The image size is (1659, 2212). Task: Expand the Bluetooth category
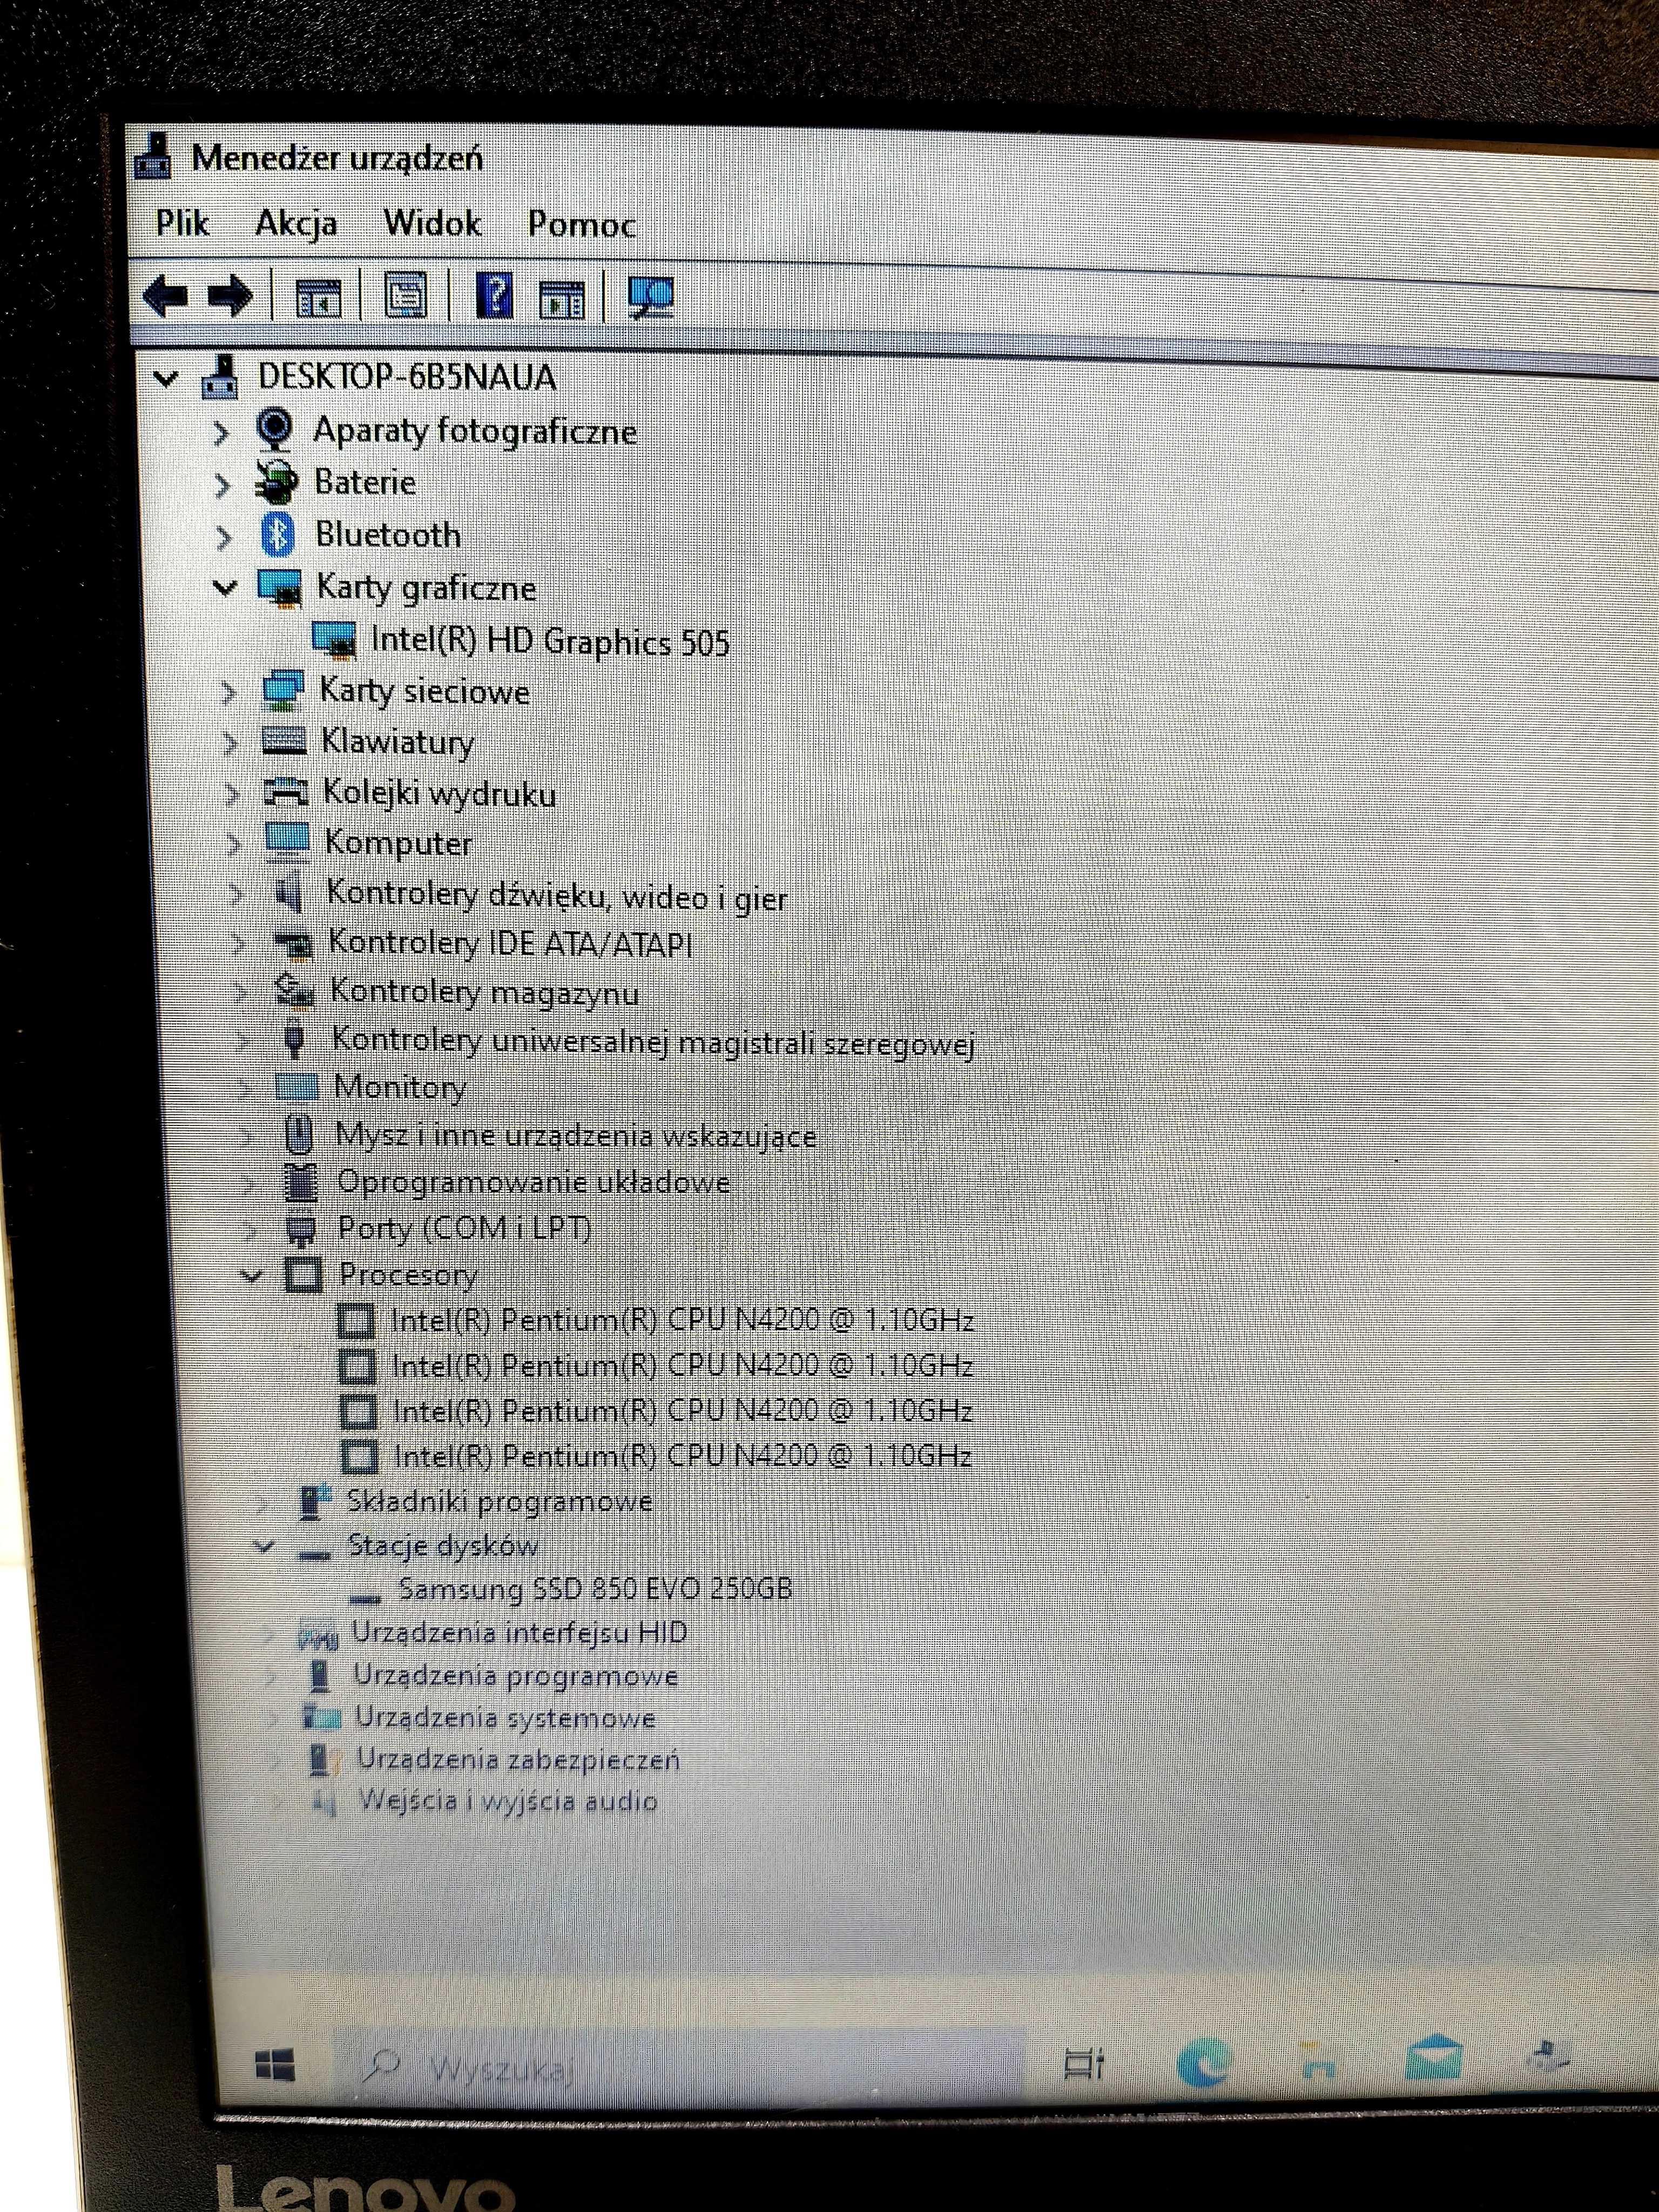point(225,537)
